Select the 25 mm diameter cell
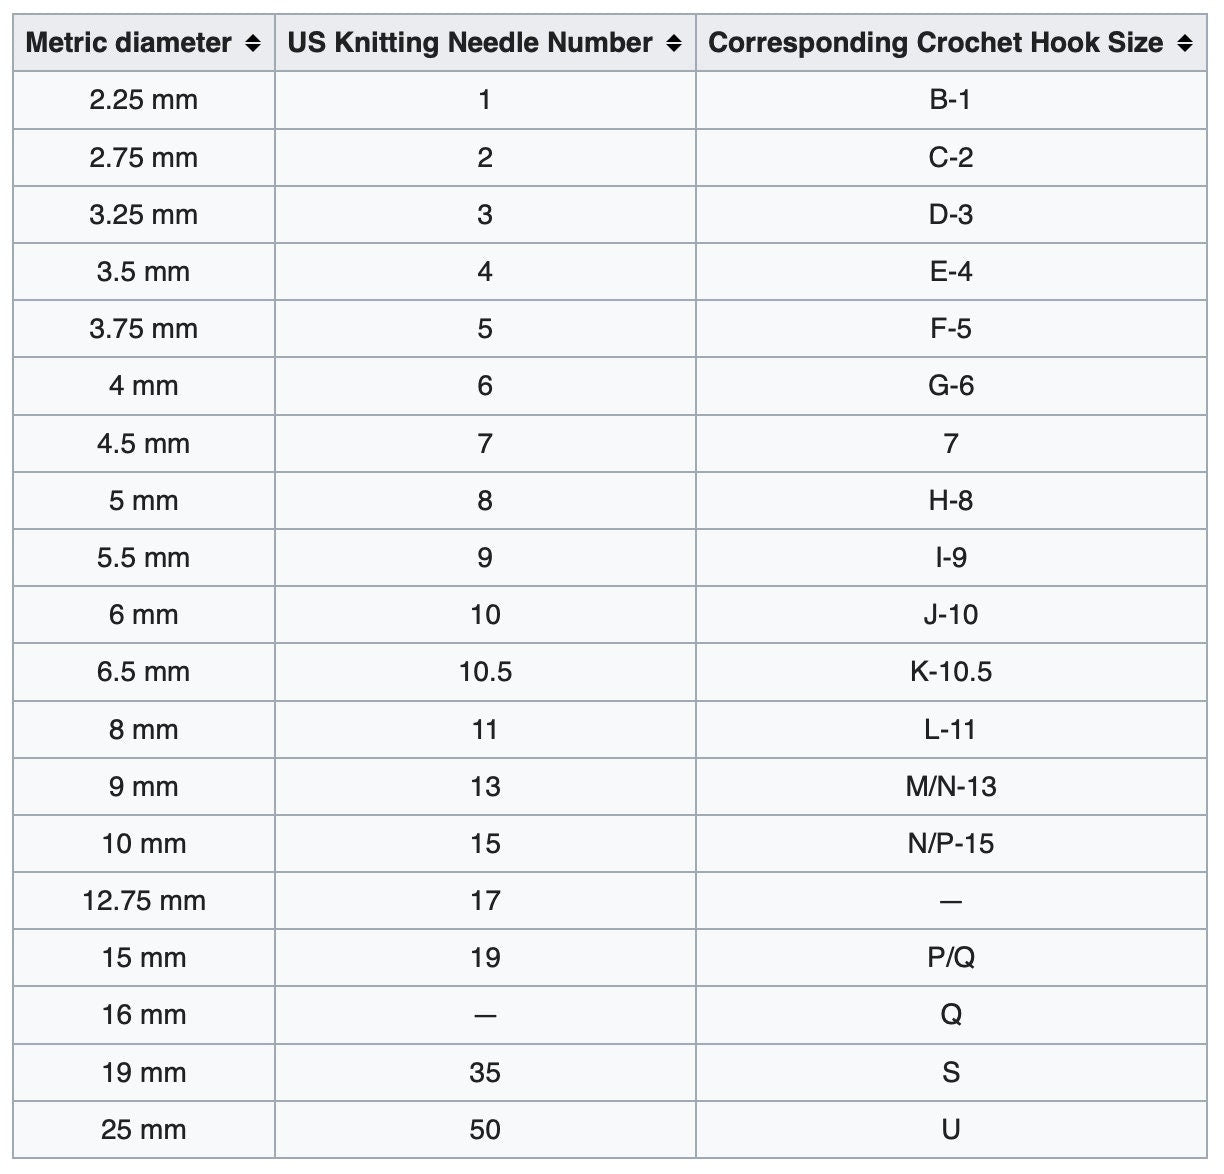The height and width of the screenshot is (1174, 1224). tap(144, 1130)
